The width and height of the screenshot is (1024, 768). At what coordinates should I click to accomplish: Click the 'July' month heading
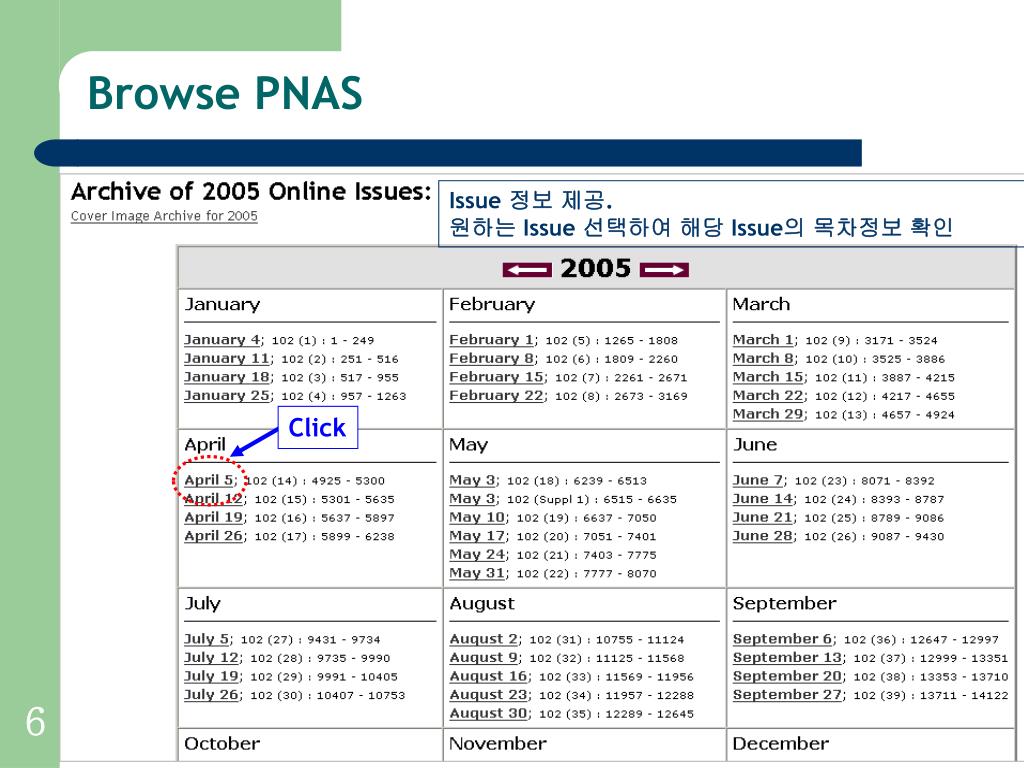[x=202, y=604]
